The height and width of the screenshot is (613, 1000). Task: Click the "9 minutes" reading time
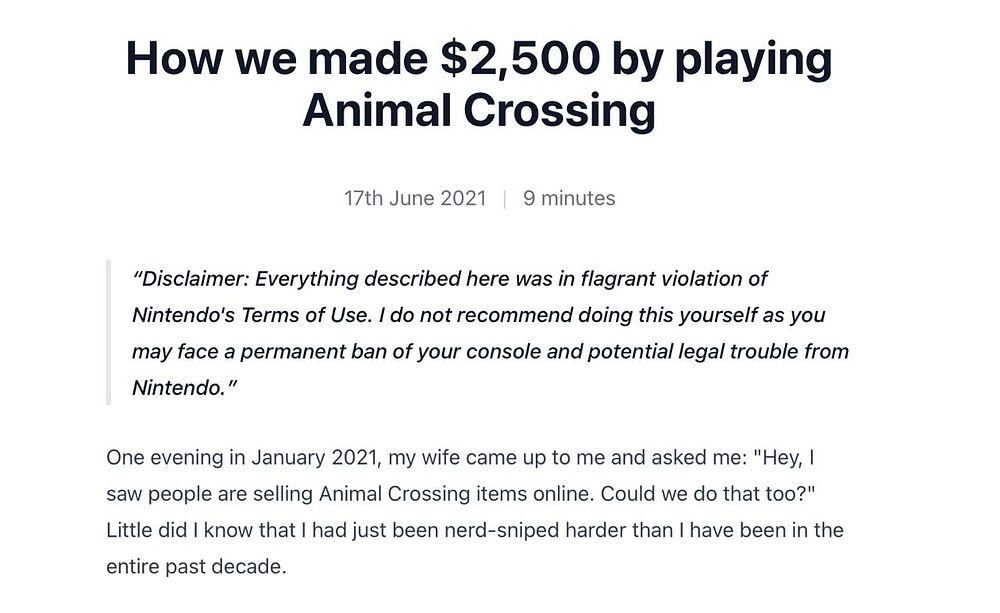[569, 198]
